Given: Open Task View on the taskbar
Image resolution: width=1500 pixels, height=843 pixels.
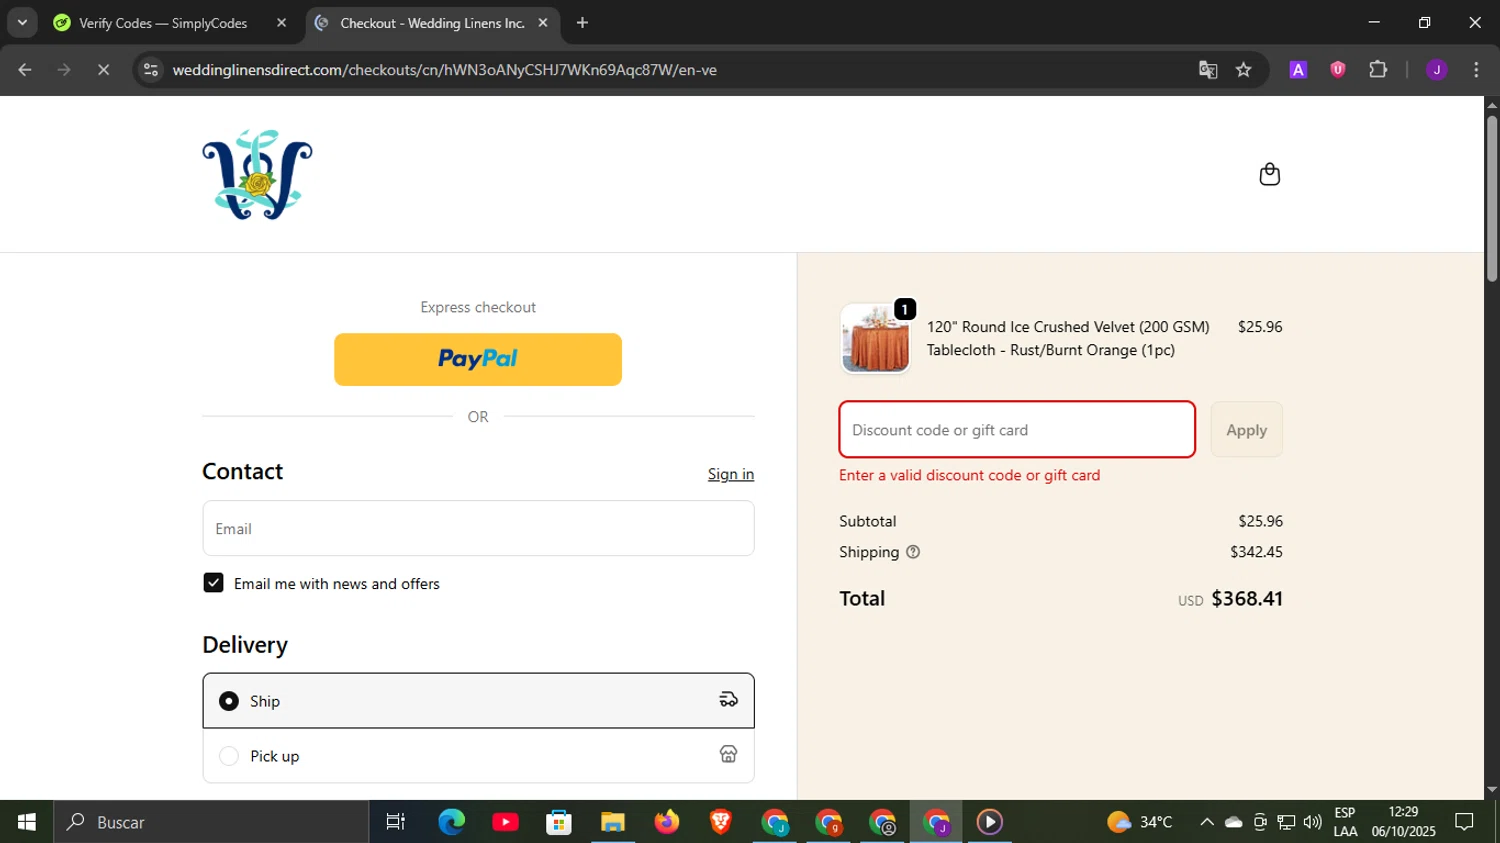Looking at the screenshot, I should click(x=396, y=822).
